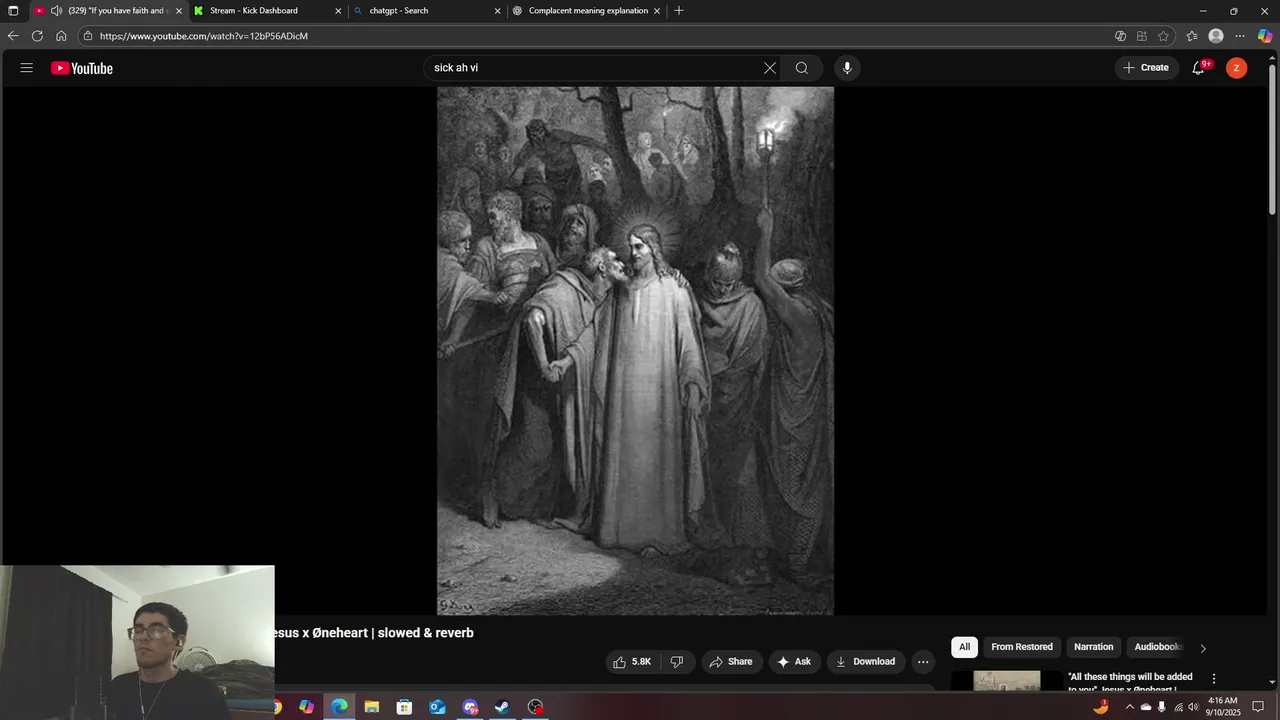Open a new browser tab
Viewport: 1280px width, 720px height.
[x=679, y=11]
